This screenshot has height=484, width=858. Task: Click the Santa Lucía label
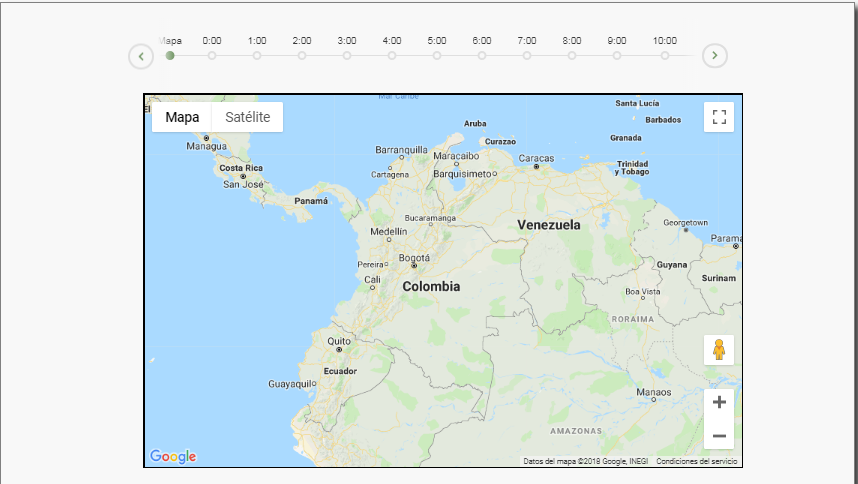(x=637, y=103)
